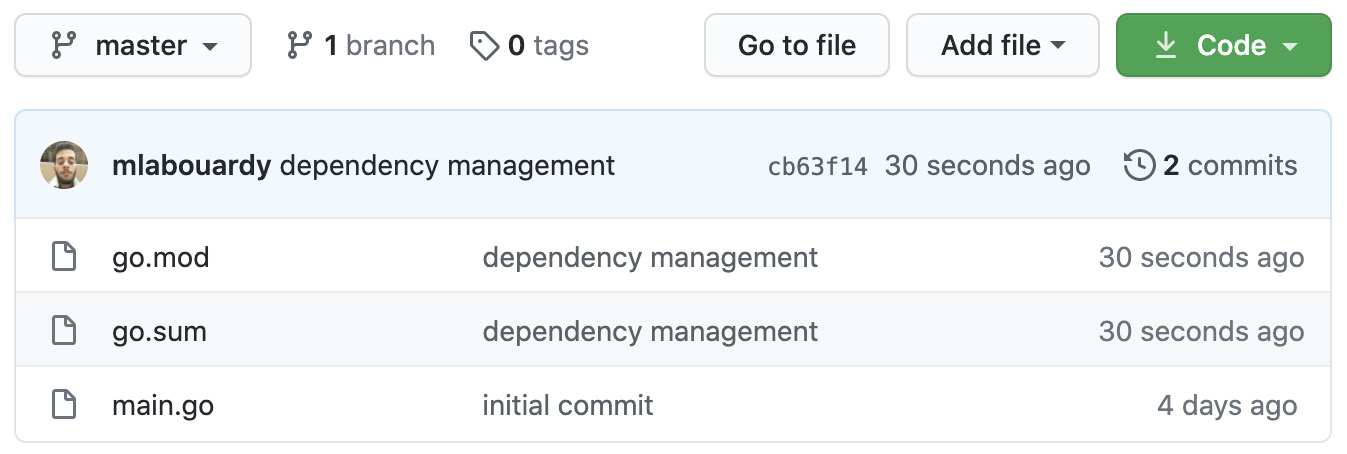View the 0 tags link
Image resolution: width=1347 pixels, height=454 pixels.
[x=529, y=45]
